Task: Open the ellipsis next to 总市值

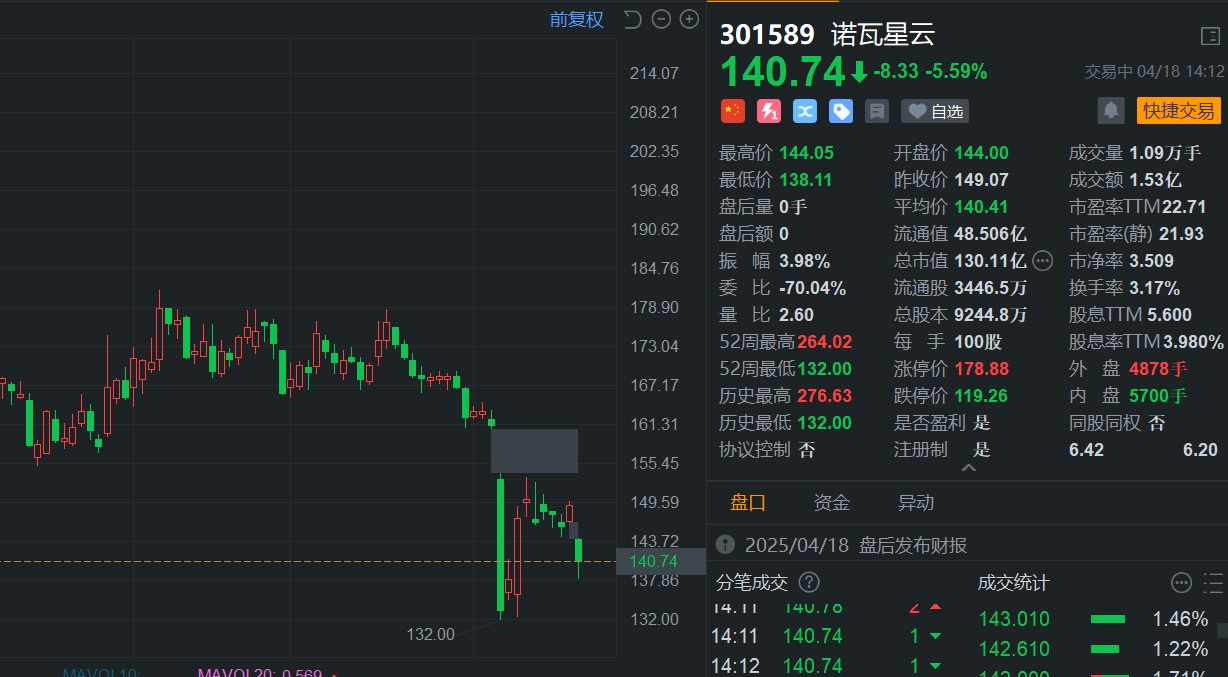Action: [x=1042, y=261]
